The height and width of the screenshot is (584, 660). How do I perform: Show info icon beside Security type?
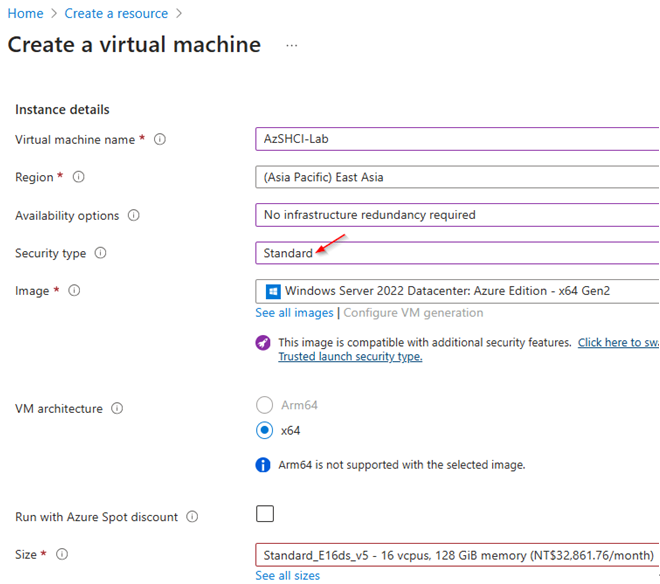(100, 253)
